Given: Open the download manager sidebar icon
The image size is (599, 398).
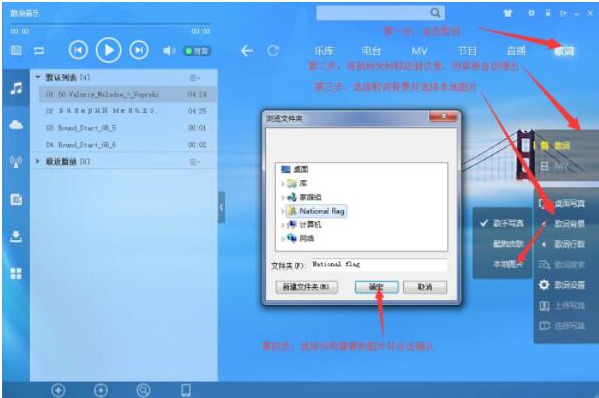Looking at the screenshot, I should (x=16, y=236).
